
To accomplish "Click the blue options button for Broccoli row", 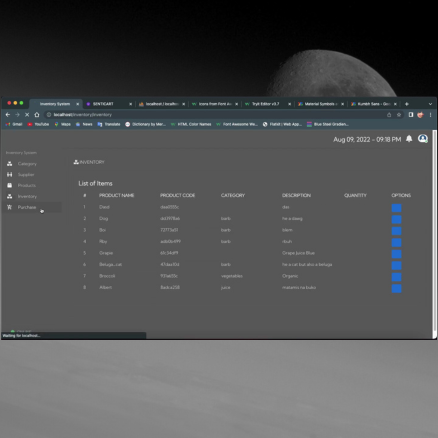I will pyautogui.click(x=396, y=277).
